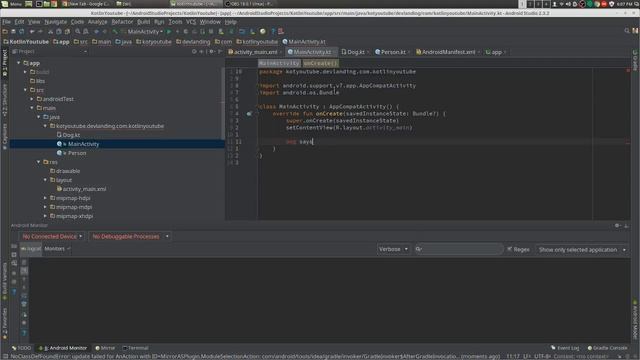Toggle the Regex checkbox
The height and width of the screenshot is (360, 640).
pyautogui.click(x=510, y=249)
